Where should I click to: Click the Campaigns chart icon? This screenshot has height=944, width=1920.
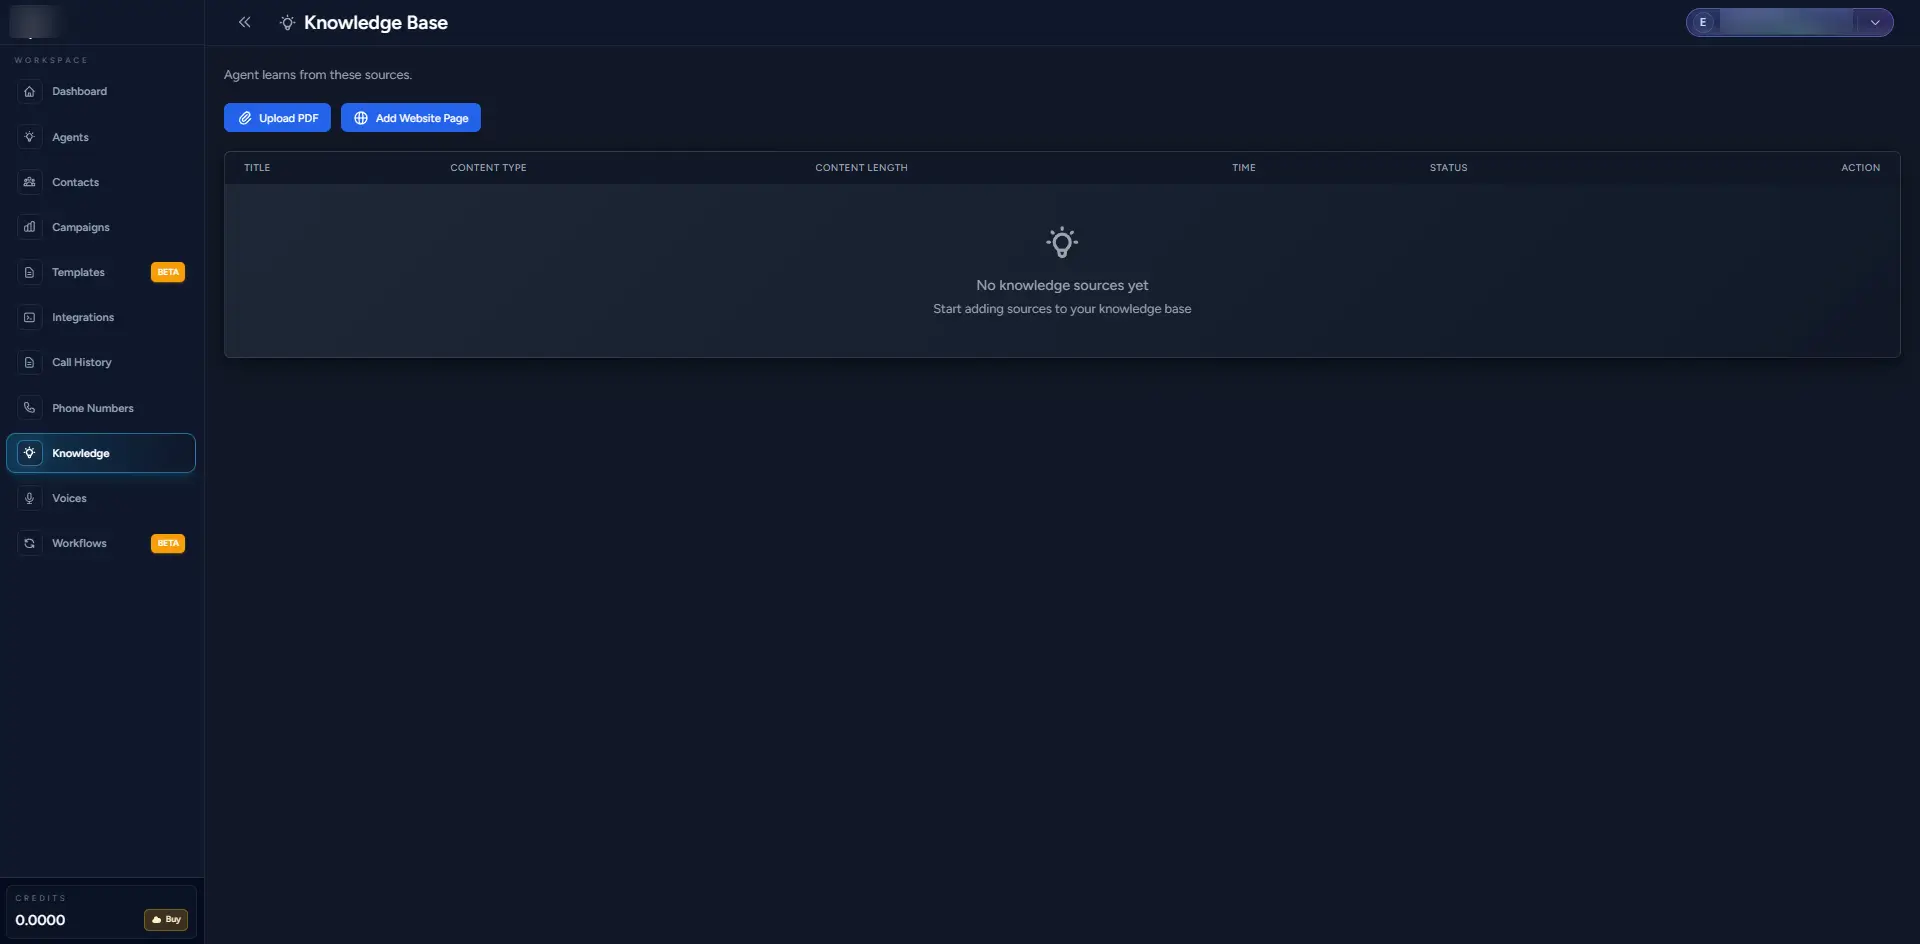coord(30,227)
